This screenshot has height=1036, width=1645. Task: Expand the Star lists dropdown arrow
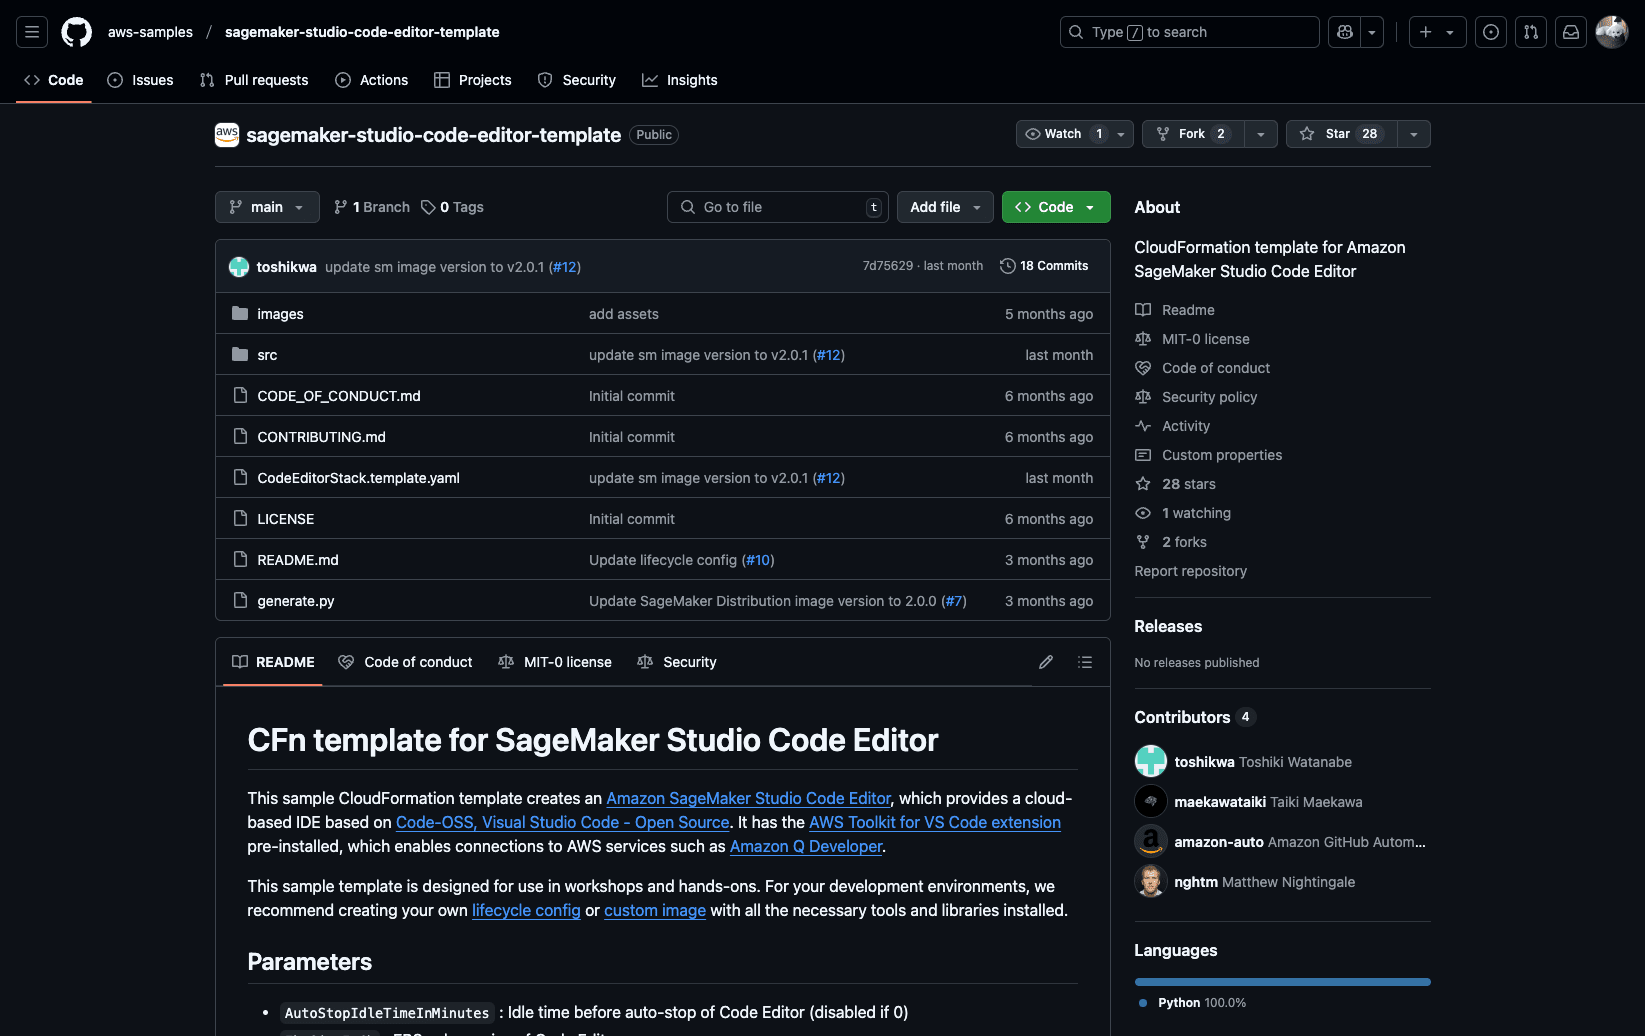tap(1414, 134)
